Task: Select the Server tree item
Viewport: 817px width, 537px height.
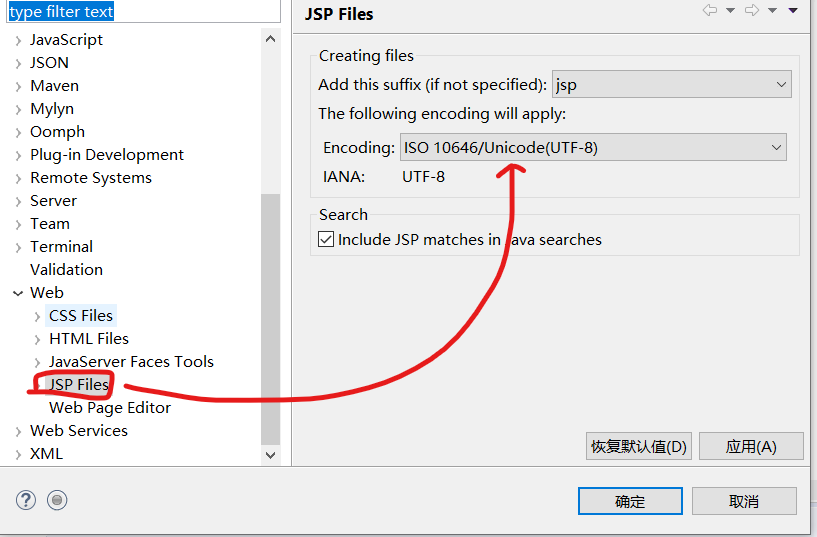Action: (x=53, y=201)
